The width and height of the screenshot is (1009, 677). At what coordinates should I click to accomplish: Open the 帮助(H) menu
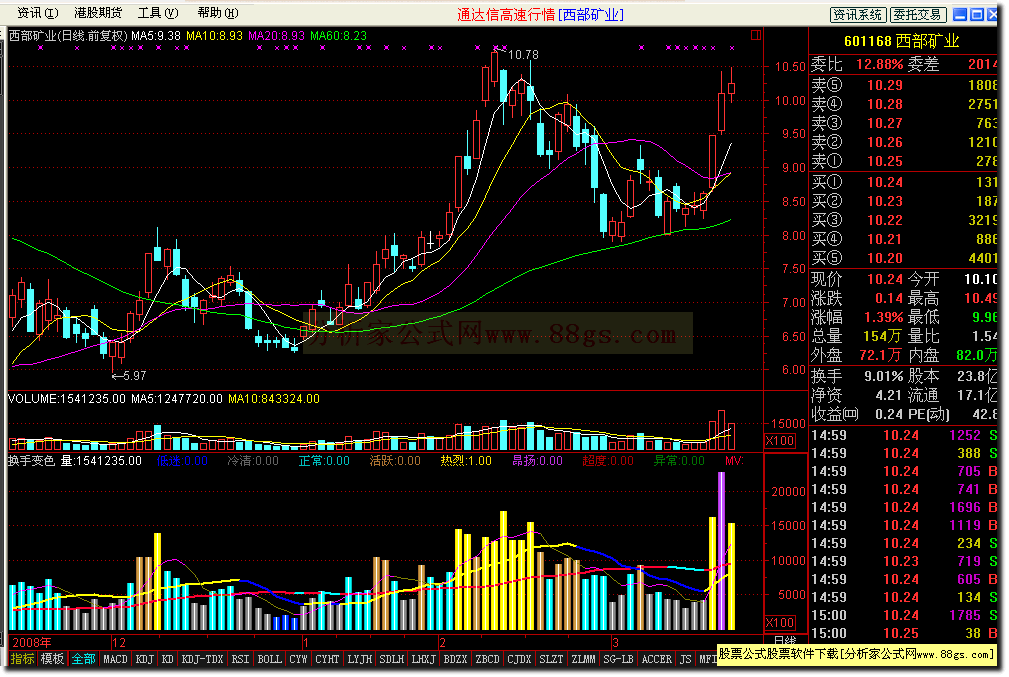point(218,13)
